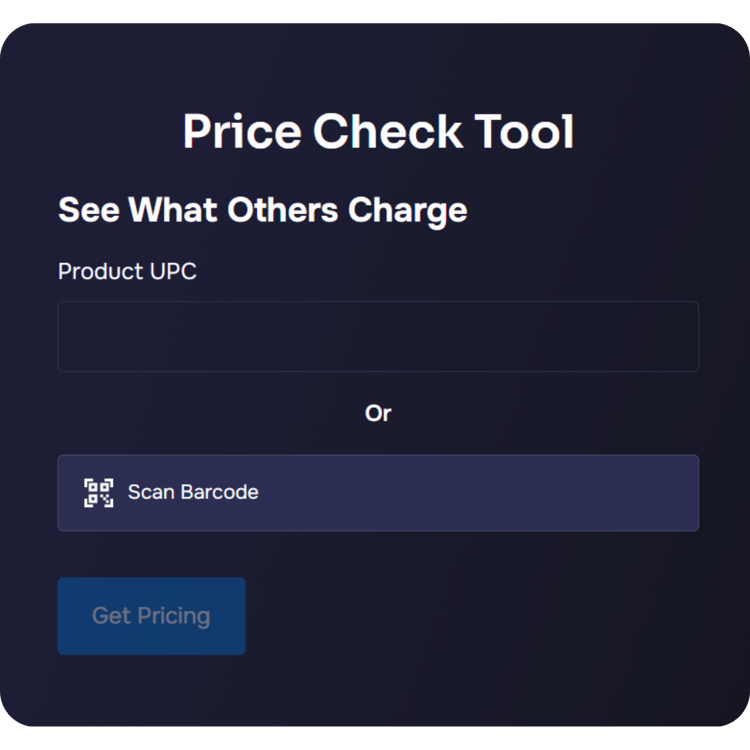Tap the barcode icon beside Scan Barcode
Screen dimensions: 750x750
(98, 492)
